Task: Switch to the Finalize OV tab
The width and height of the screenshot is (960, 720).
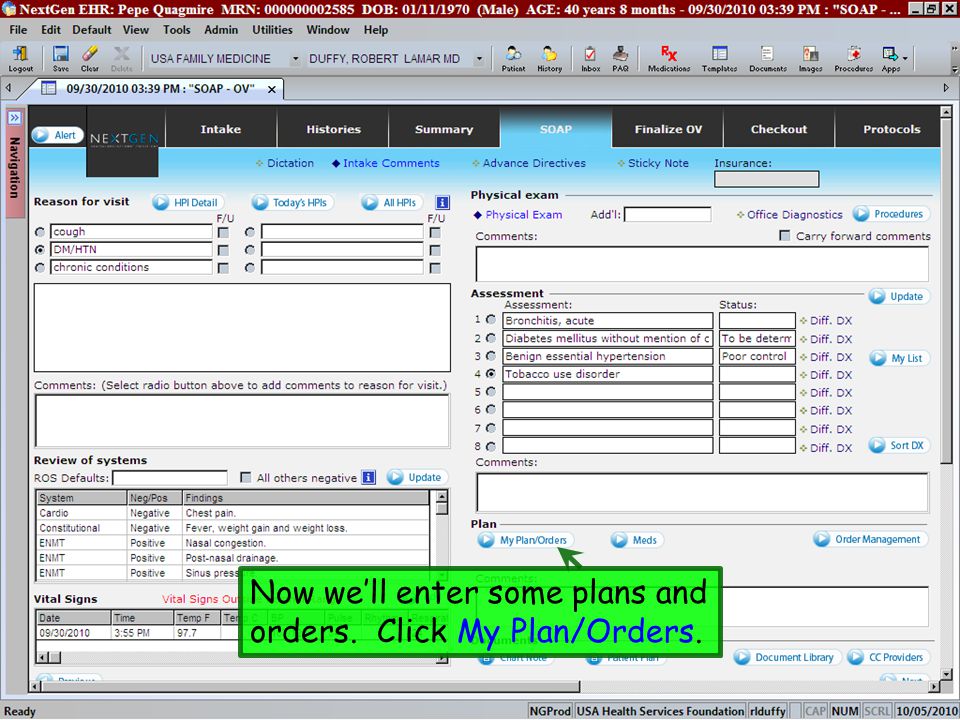Action: (668, 129)
